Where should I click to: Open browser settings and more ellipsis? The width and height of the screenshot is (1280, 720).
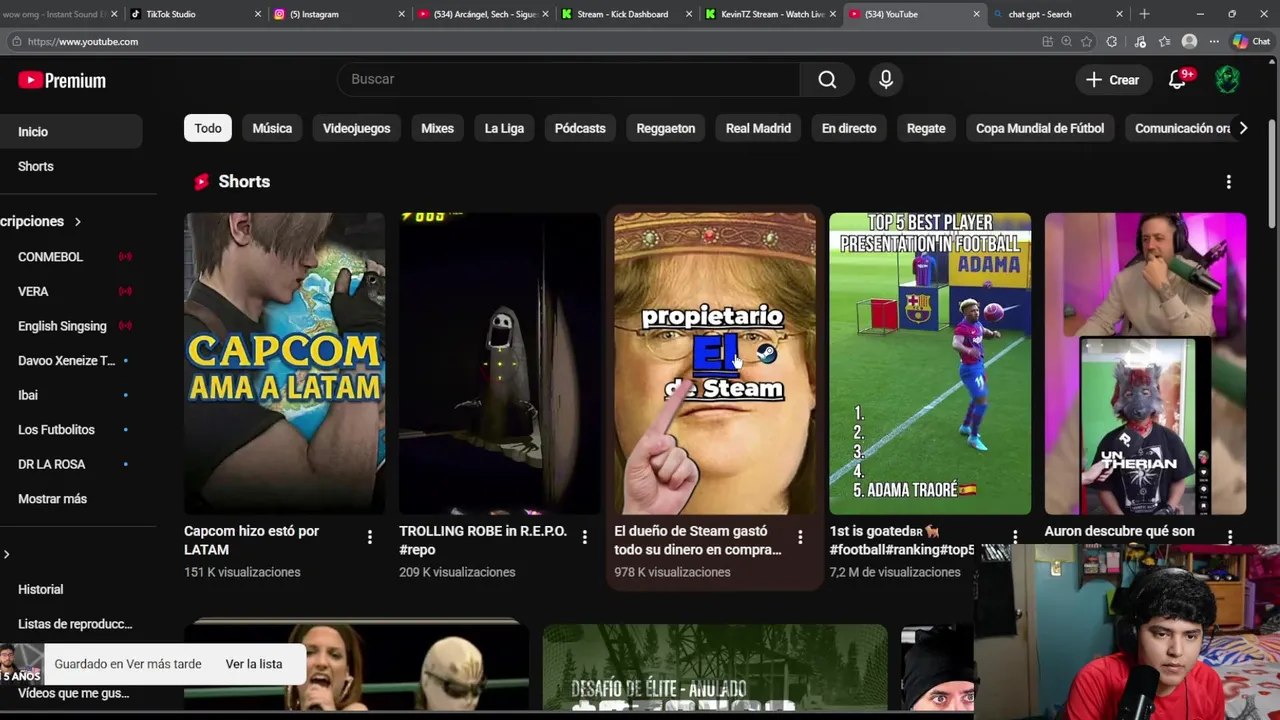pyautogui.click(x=1214, y=42)
